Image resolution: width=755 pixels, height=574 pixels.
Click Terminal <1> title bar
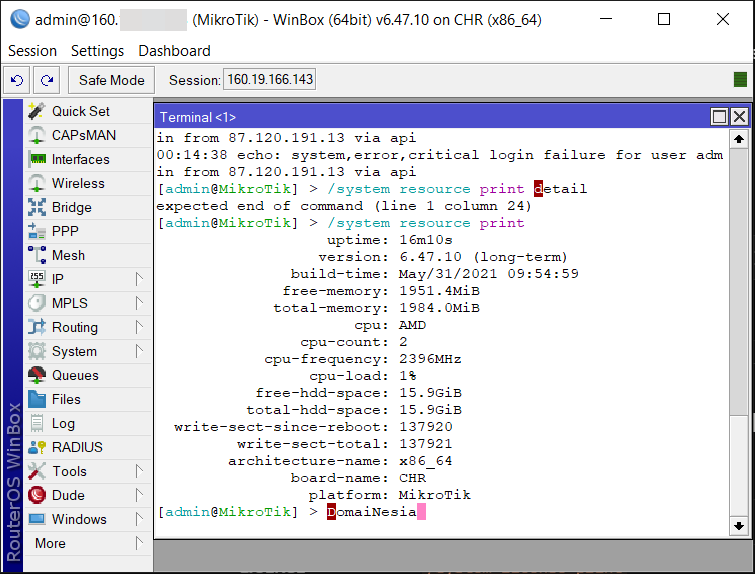coord(431,117)
